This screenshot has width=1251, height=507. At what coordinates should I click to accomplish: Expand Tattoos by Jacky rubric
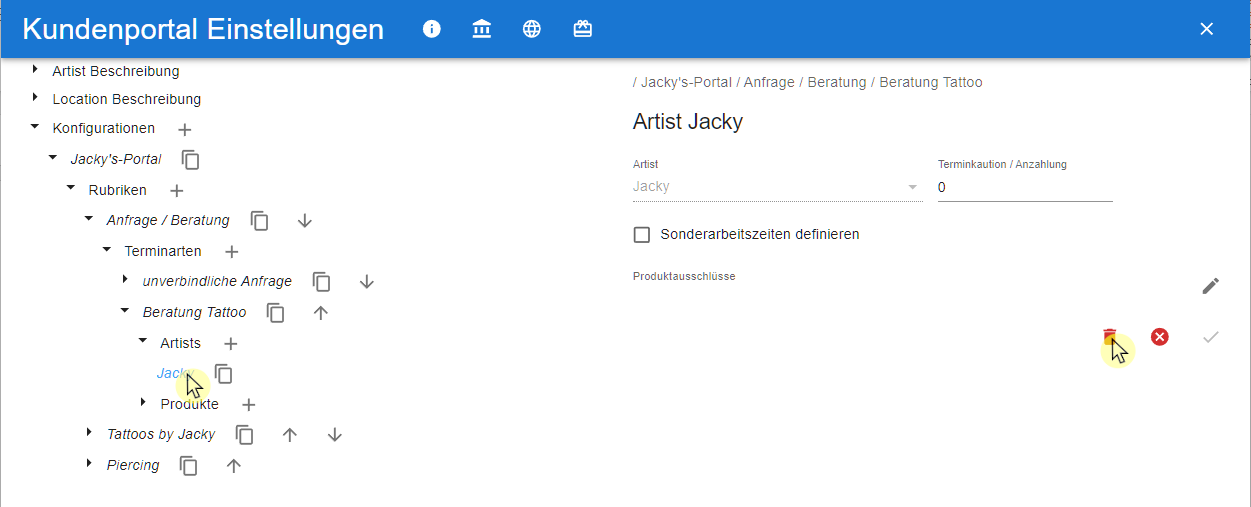coord(89,433)
